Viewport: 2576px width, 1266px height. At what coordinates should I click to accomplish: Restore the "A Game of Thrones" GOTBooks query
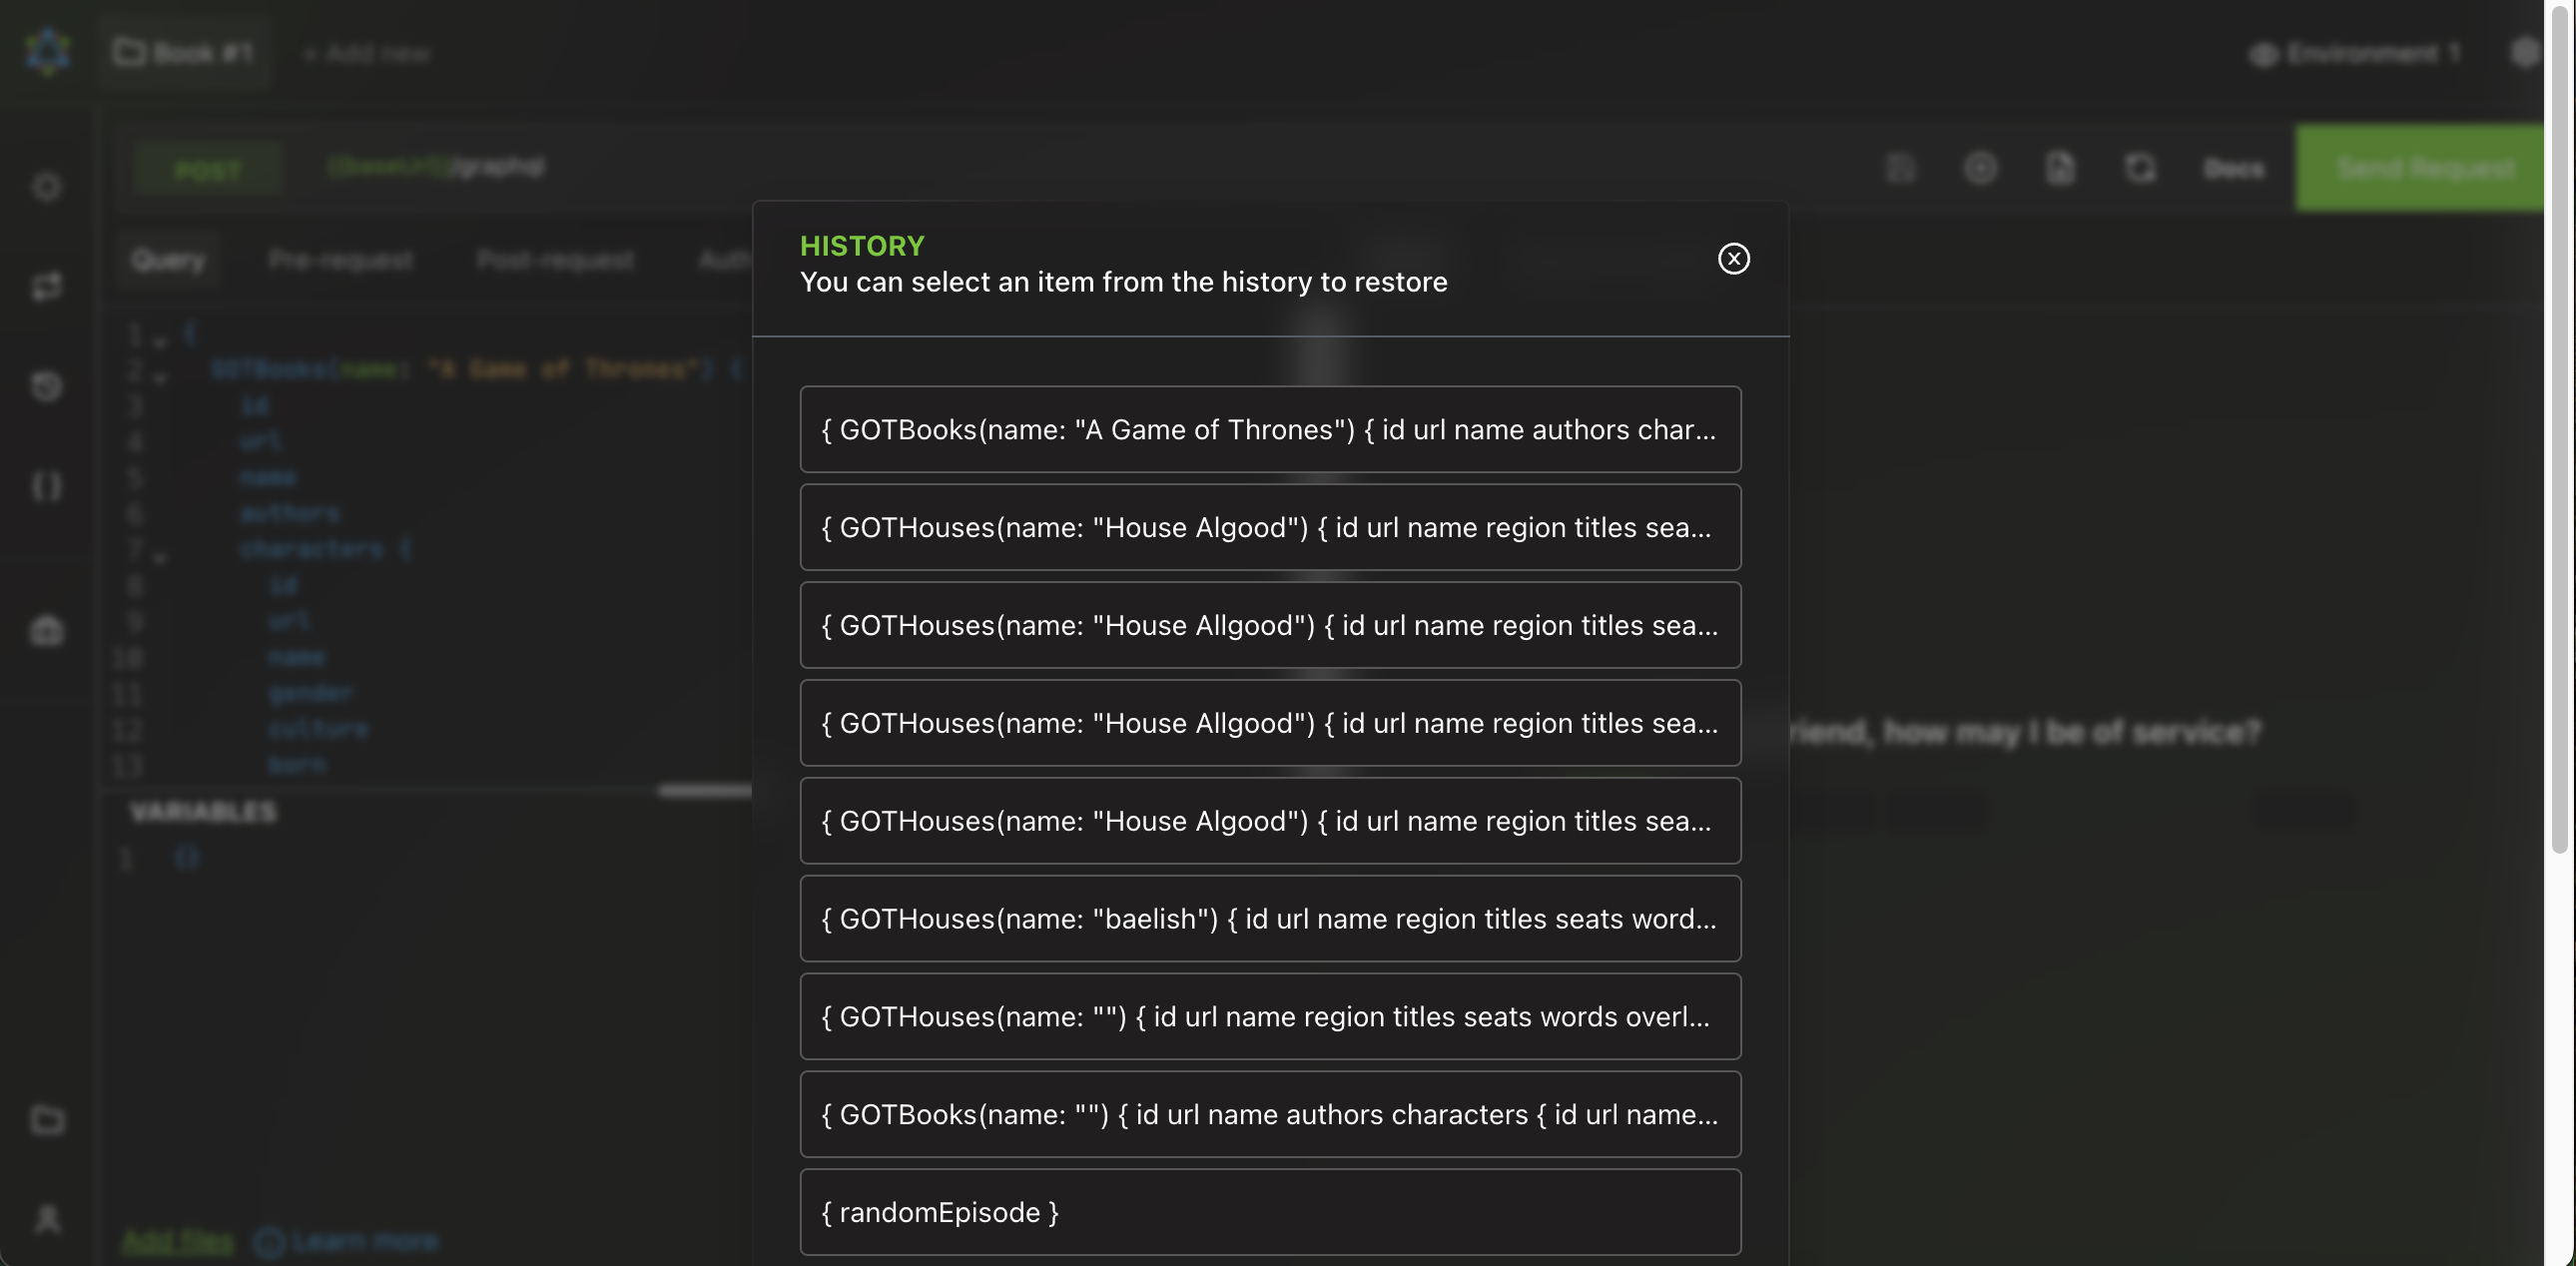pos(1269,430)
